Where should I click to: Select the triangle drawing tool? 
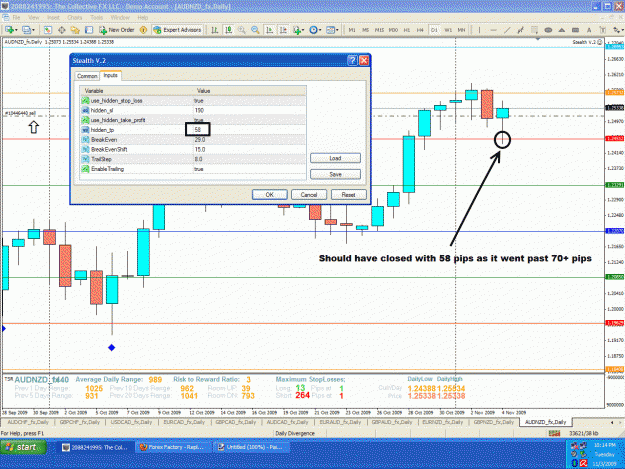click(x=562, y=30)
